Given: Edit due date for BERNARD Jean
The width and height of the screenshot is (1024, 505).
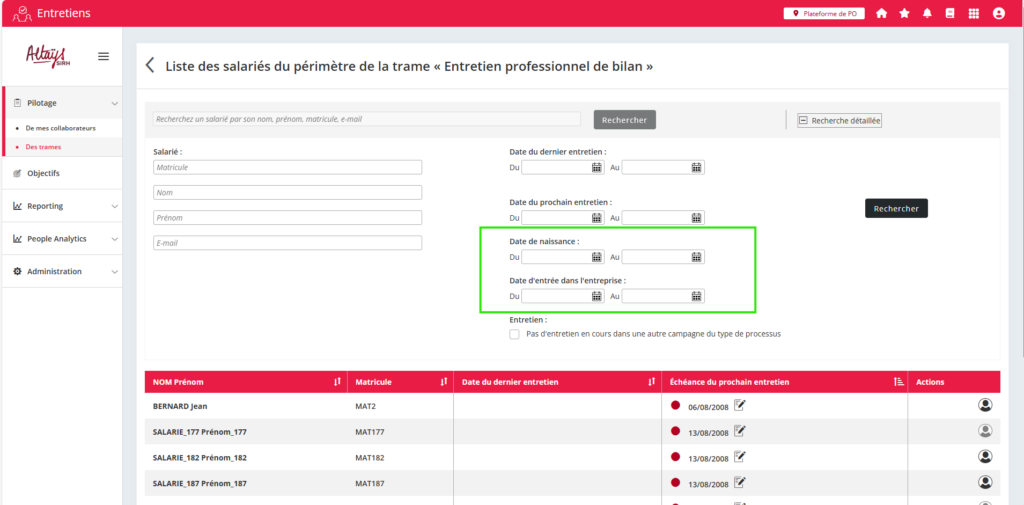Looking at the screenshot, I should click(x=740, y=405).
